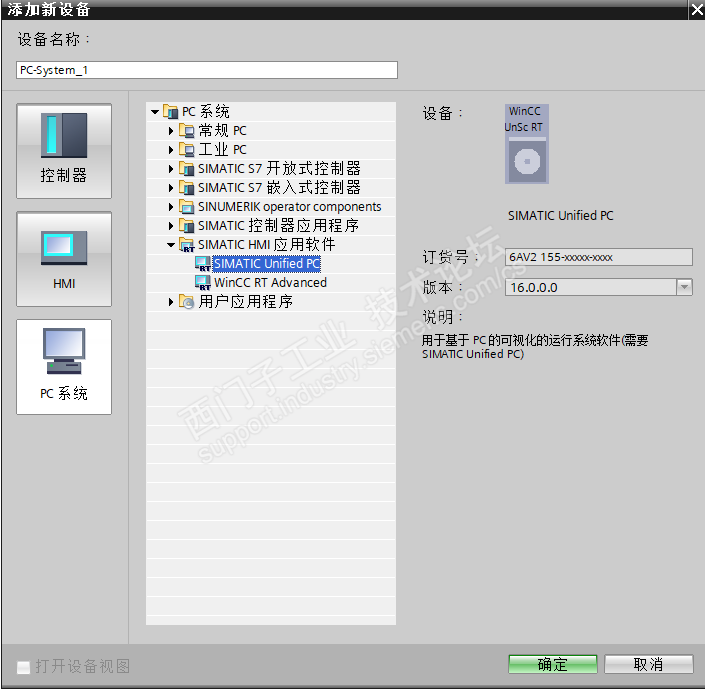Click the 订货号 order number field
Screen dimensions: 705x689
[x=598, y=257]
